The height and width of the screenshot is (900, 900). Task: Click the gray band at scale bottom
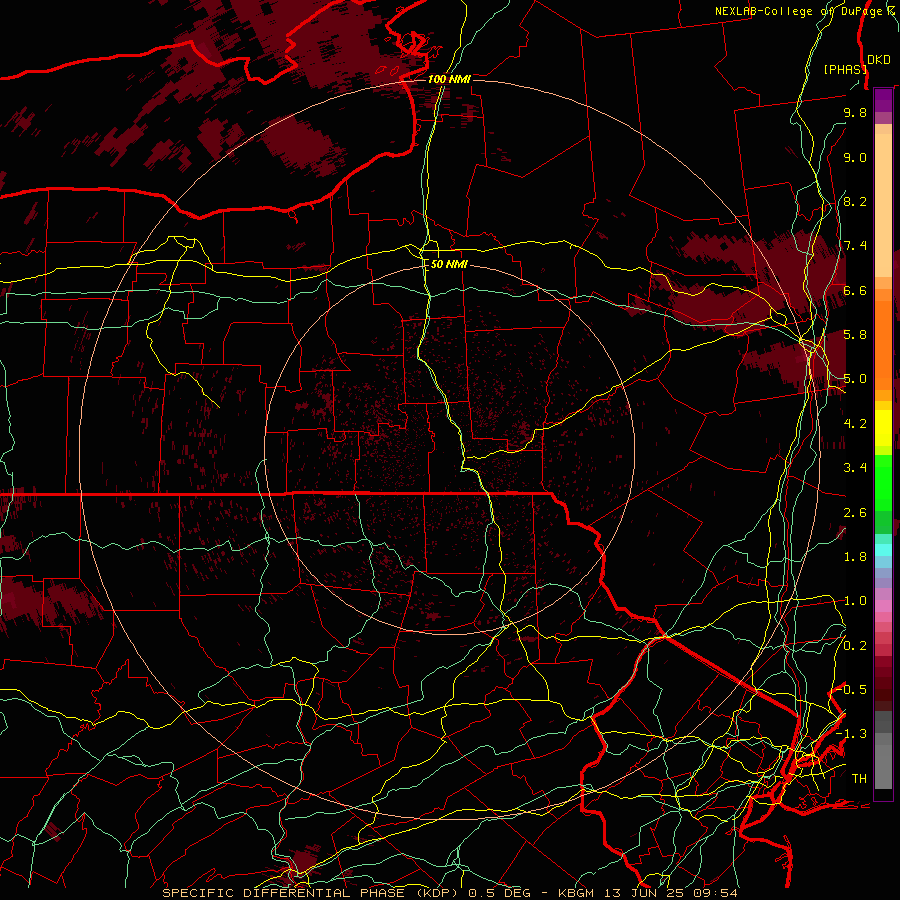tap(883, 752)
